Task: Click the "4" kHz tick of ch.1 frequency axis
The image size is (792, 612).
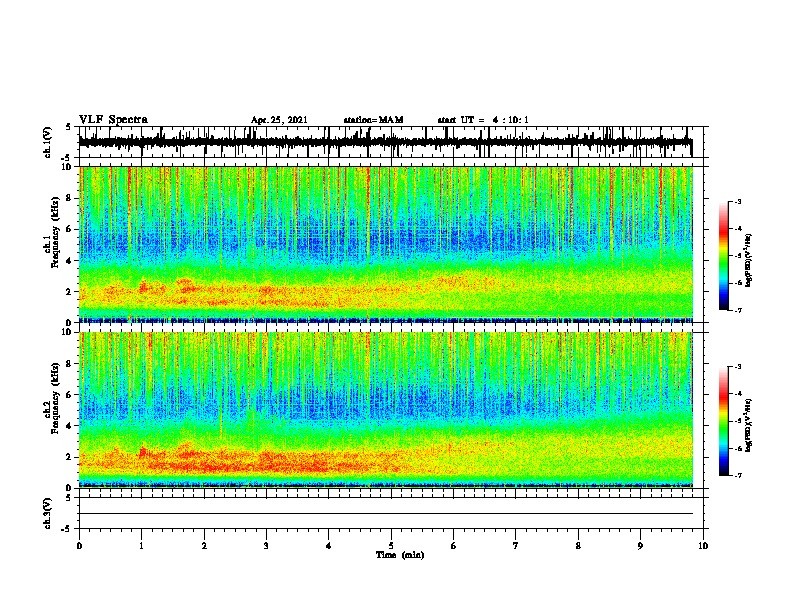Action: (x=71, y=261)
